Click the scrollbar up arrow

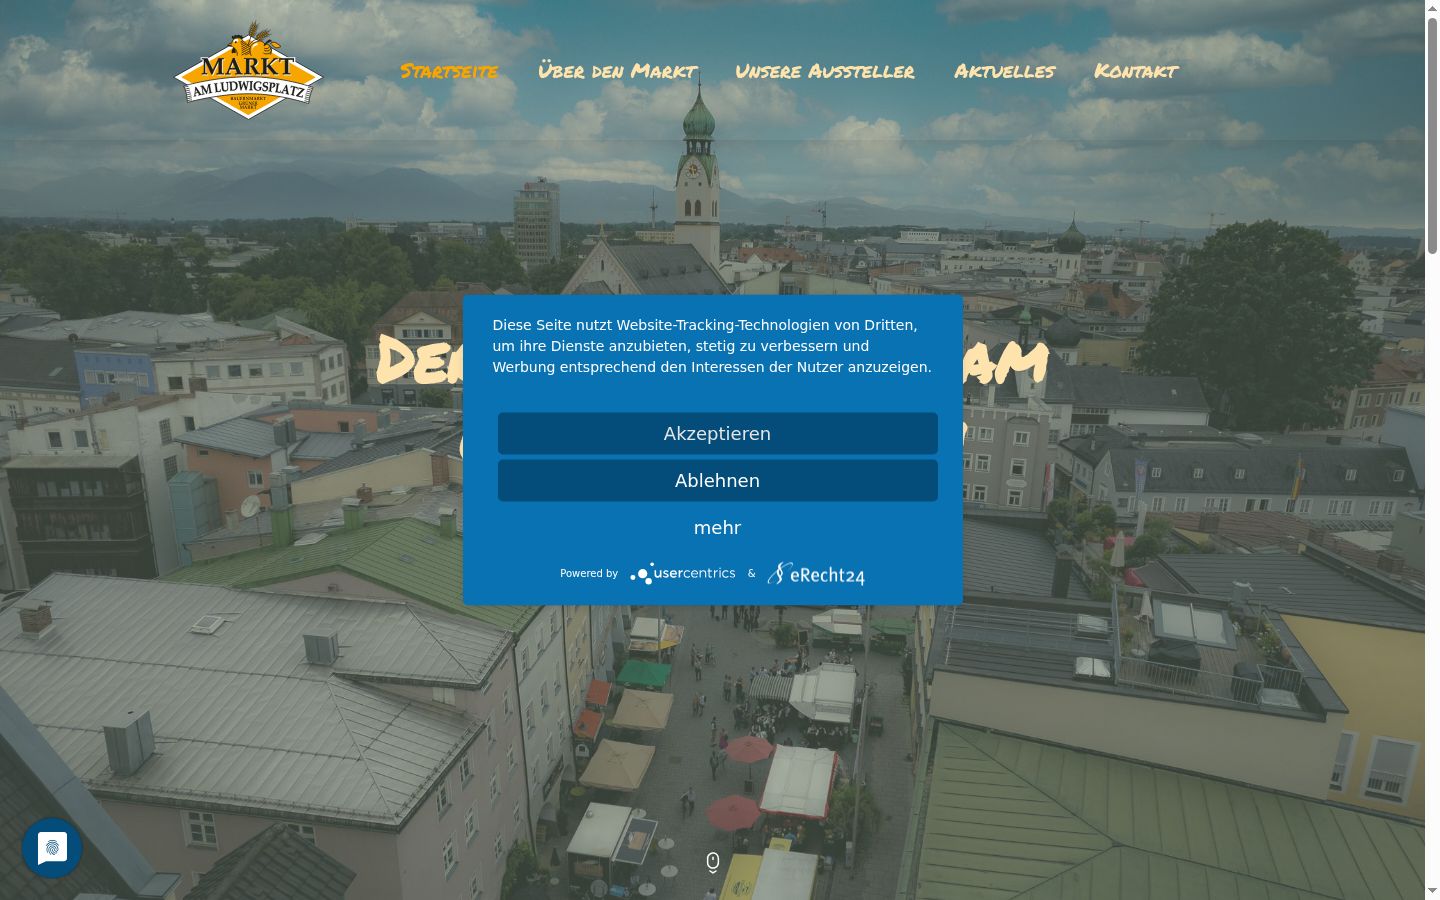pos(1432,8)
